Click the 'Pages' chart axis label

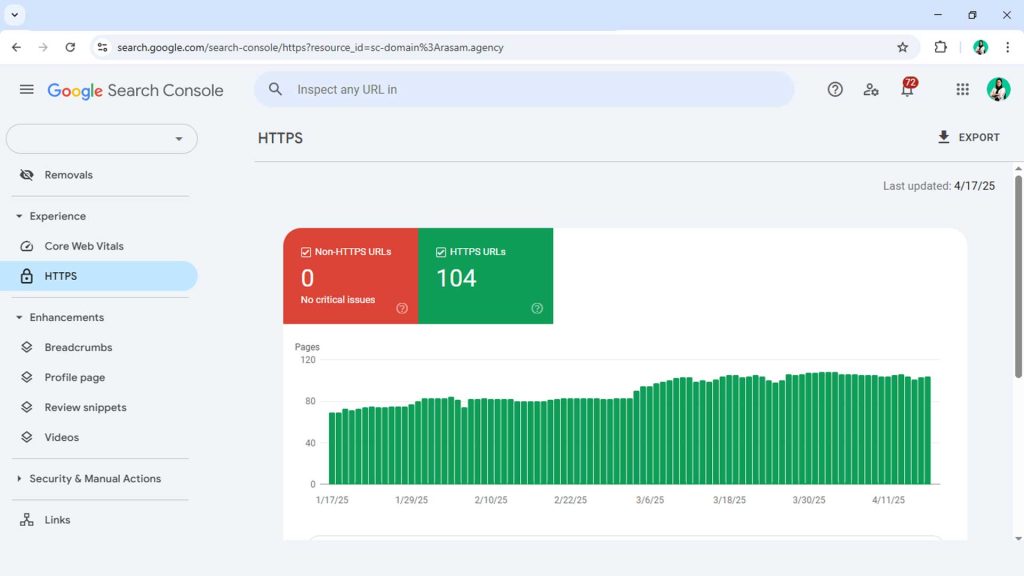307,347
